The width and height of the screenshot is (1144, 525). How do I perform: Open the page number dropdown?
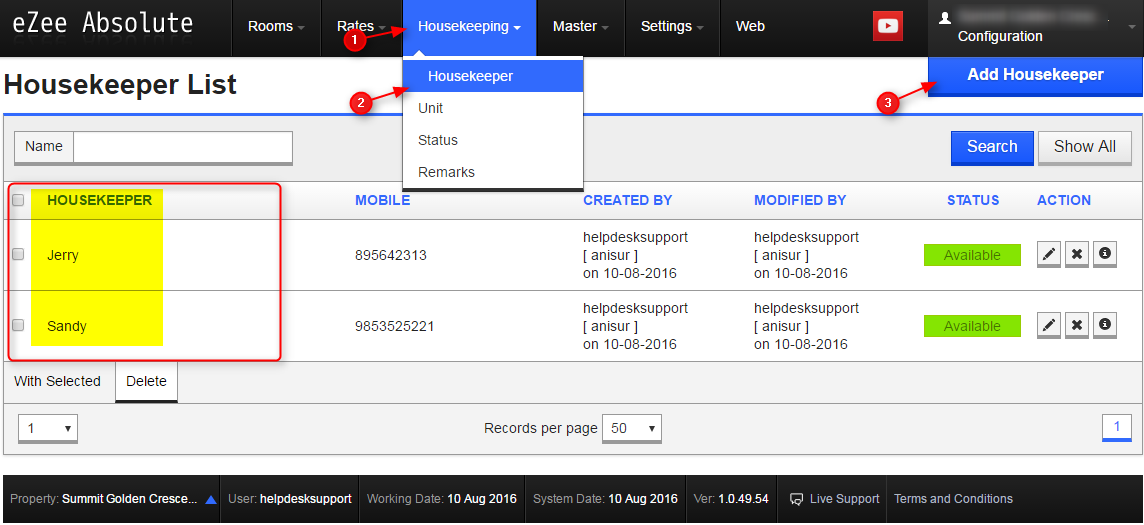47,428
